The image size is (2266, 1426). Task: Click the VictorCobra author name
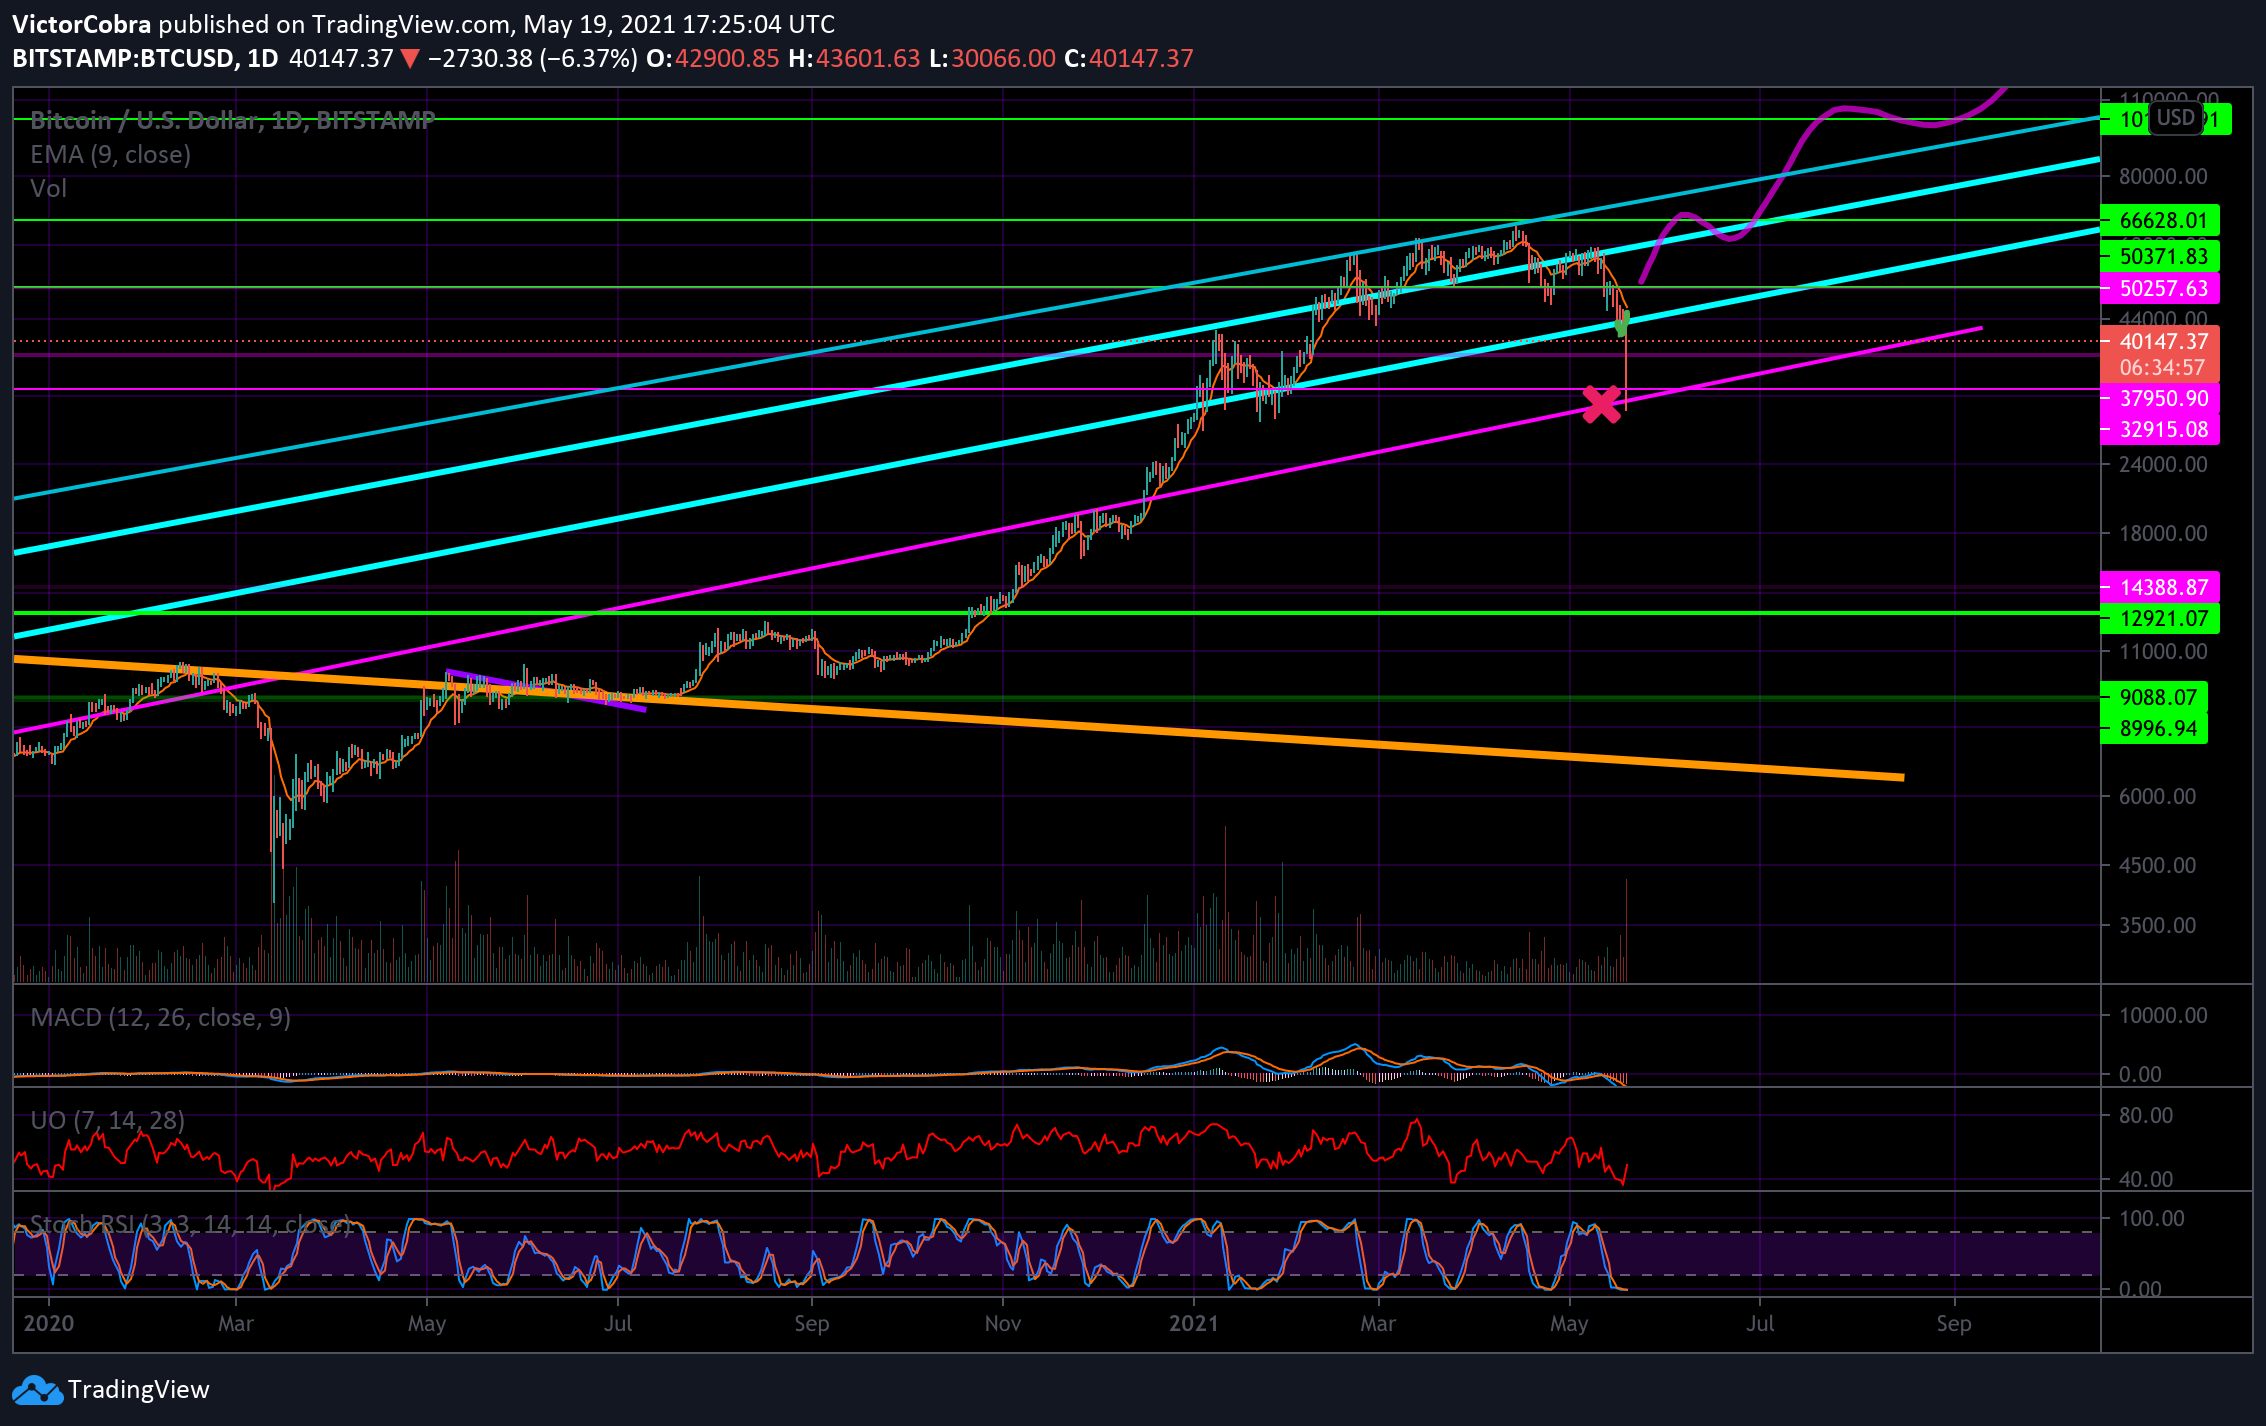click(x=82, y=24)
